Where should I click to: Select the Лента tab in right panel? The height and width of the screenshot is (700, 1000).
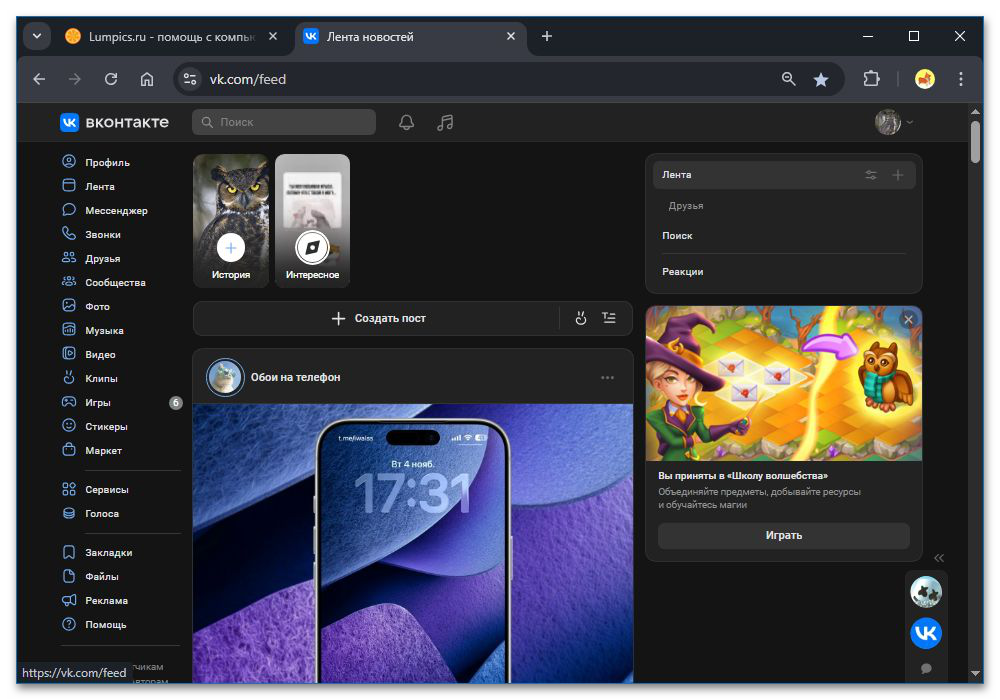point(784,175)
